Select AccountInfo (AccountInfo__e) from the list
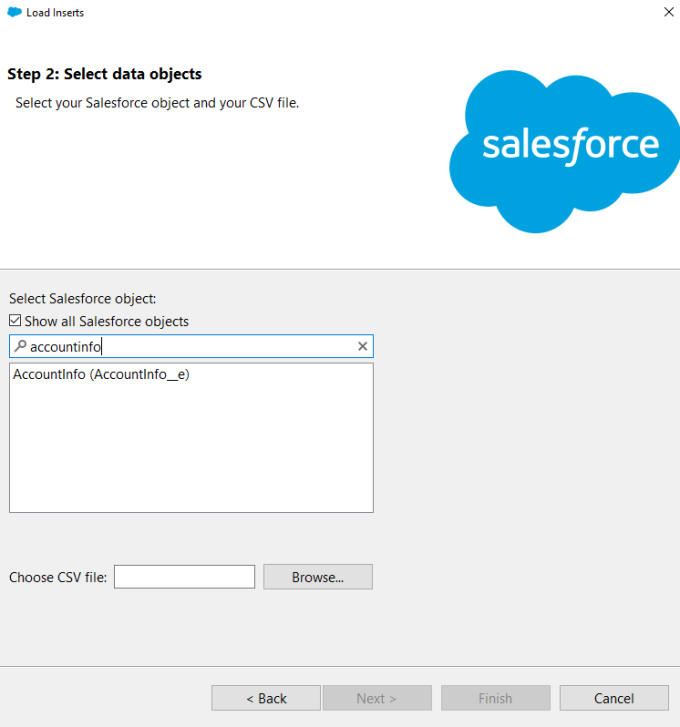 coord(101,375)
